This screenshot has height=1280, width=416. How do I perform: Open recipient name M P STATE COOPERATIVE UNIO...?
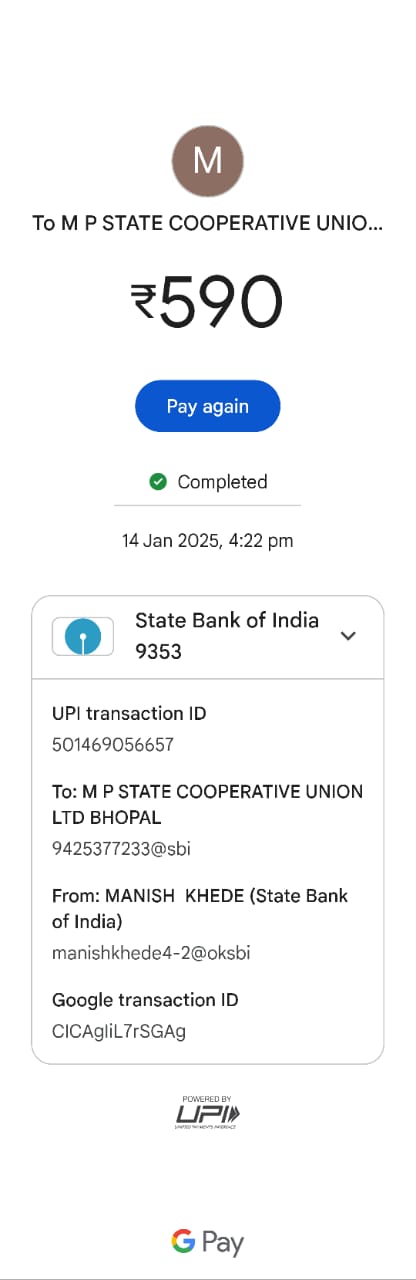208,223
